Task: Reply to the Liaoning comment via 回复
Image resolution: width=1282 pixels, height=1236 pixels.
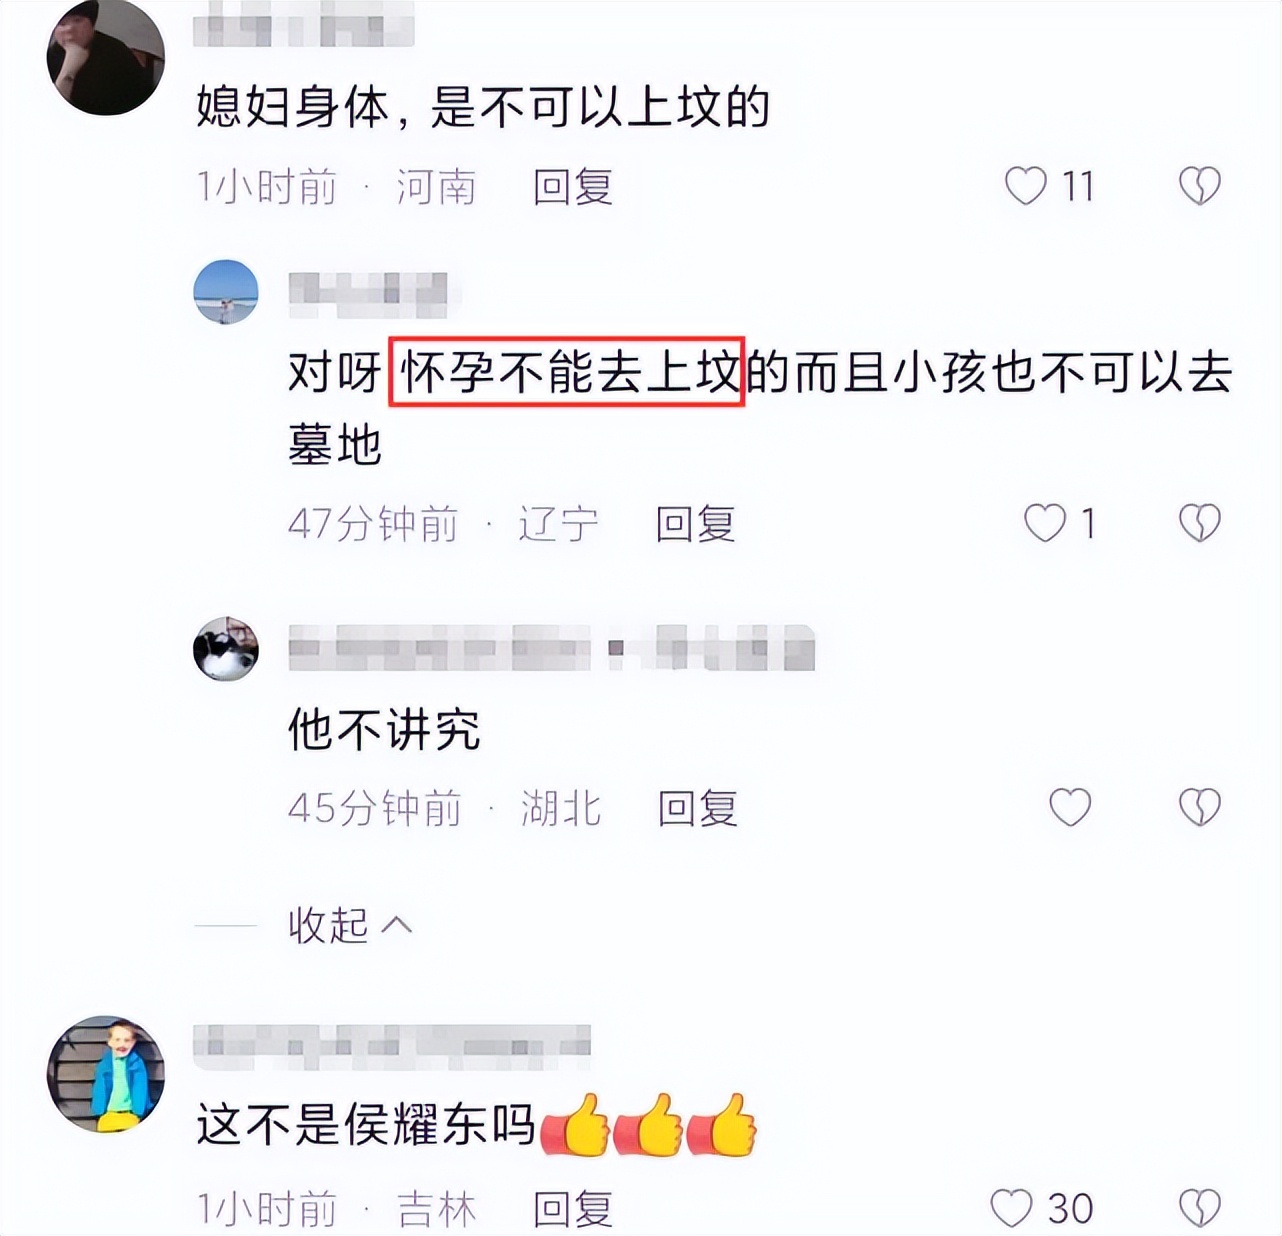Action: point(696,524)
